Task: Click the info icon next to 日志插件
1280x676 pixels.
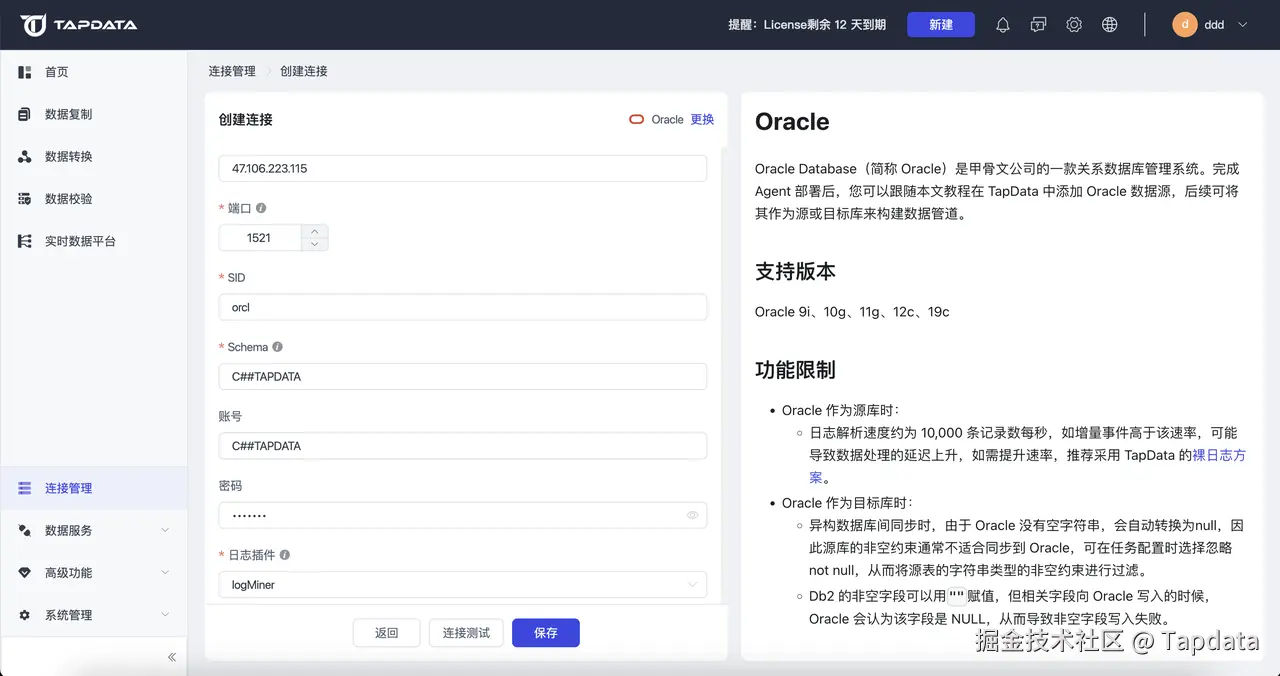Action: click(x=285, y=555)
